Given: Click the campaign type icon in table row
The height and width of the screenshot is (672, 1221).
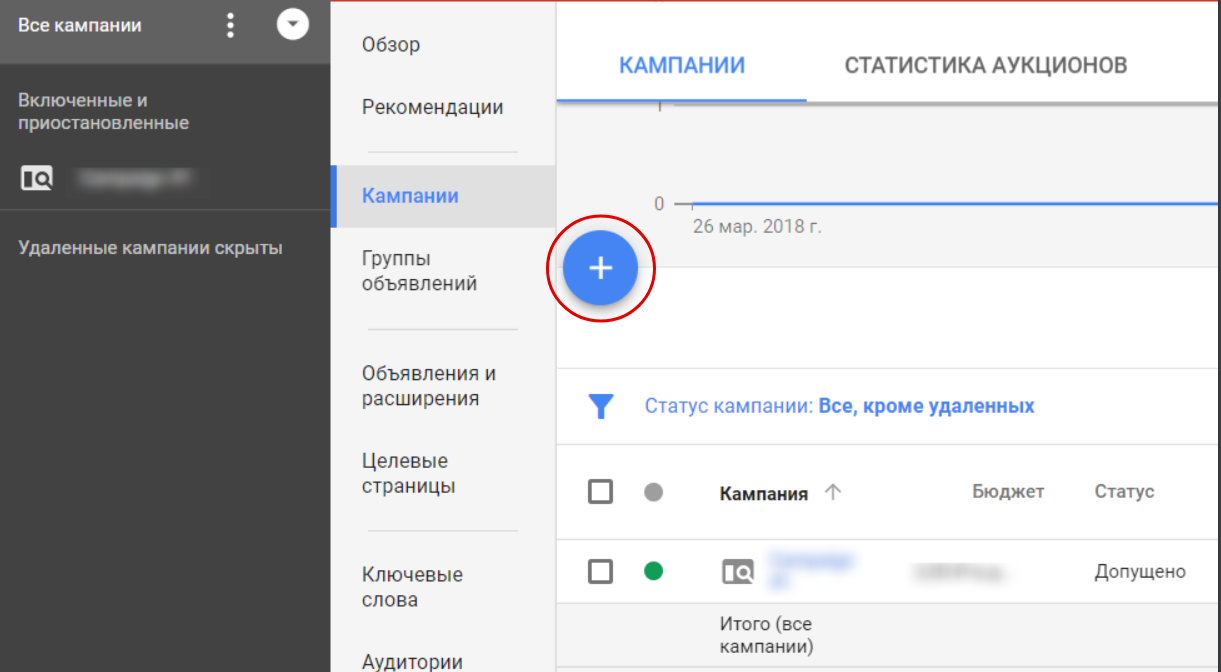Looking at the screenshot, I should point(738,572).
